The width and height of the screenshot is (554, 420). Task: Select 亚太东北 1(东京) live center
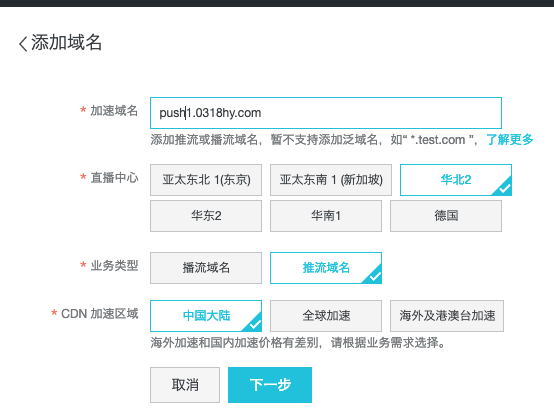click(x=206, y=180)
